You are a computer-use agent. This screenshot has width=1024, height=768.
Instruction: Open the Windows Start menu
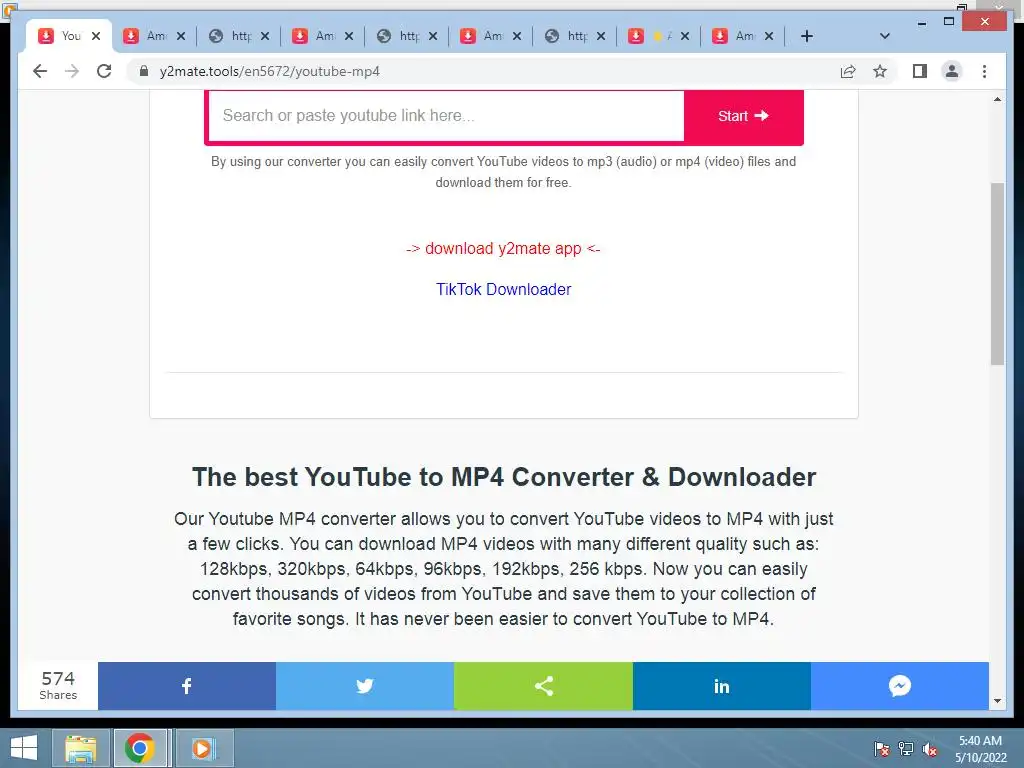24,748
